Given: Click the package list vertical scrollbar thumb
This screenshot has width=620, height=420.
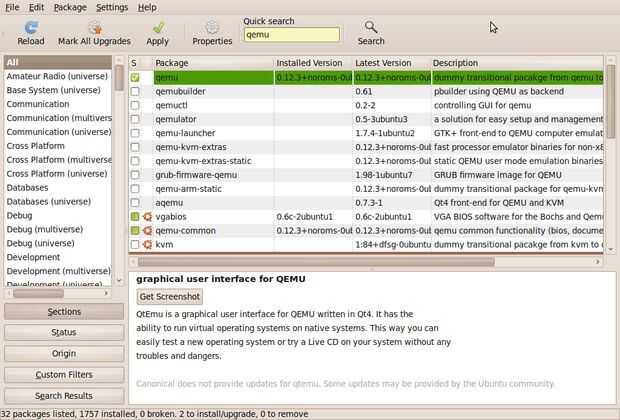Looking at the screenshot, I should tap(611, 101).
